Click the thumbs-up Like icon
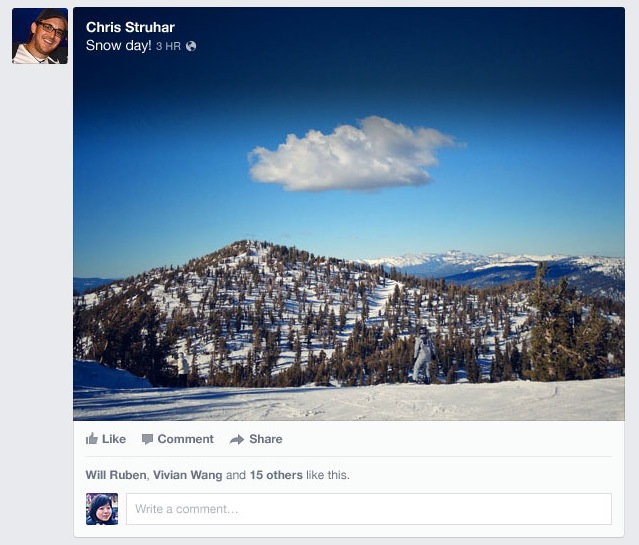This screenshot has height=545, width=639. [92, 439]
